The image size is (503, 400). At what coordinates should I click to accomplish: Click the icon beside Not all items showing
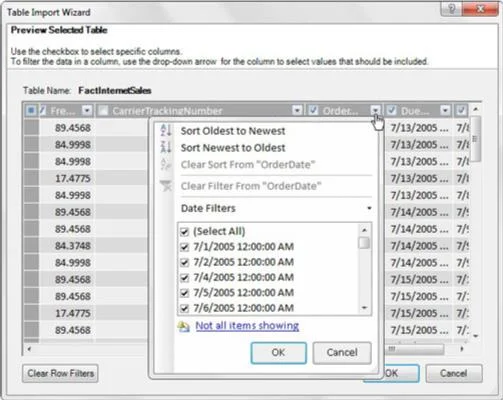point(184,326)
